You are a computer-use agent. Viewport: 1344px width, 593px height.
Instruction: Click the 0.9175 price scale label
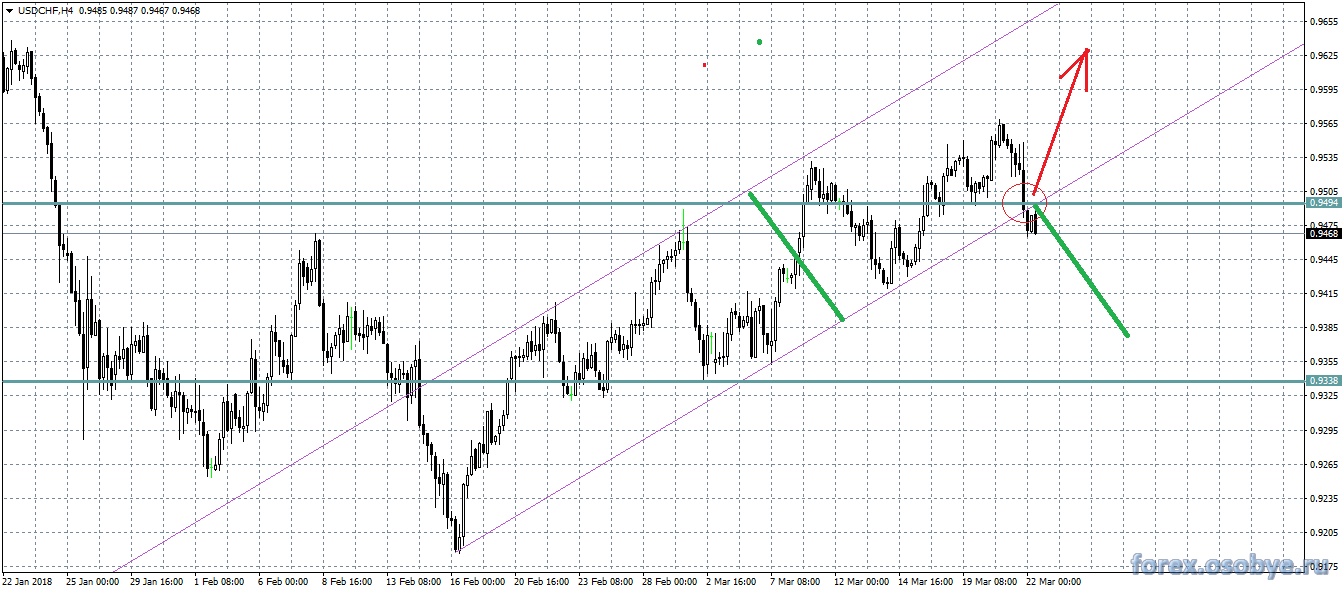pyautogui.click(x=1323, y=566)
